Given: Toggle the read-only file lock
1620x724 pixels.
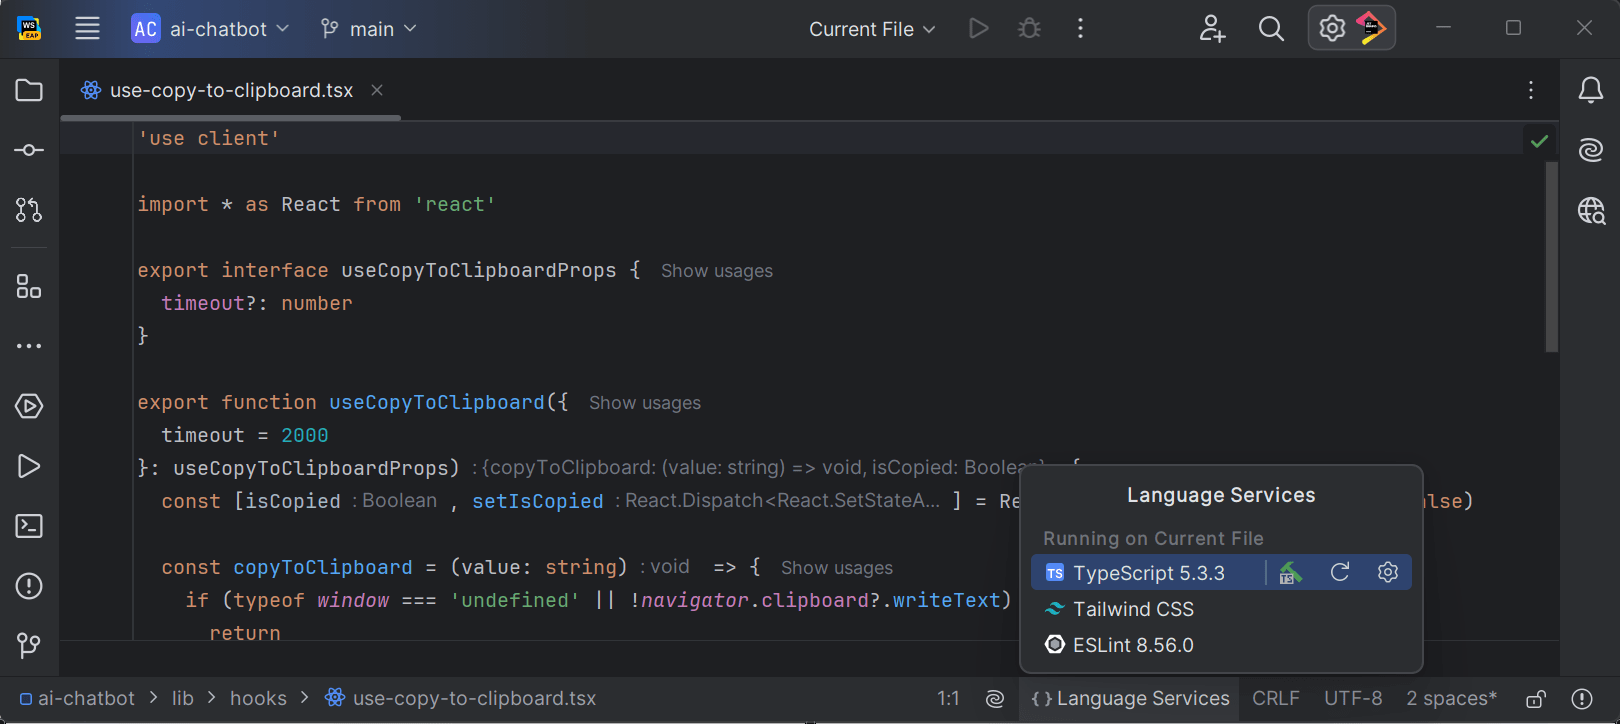Looking at the screenshot, I should (x=1536, y=699).
